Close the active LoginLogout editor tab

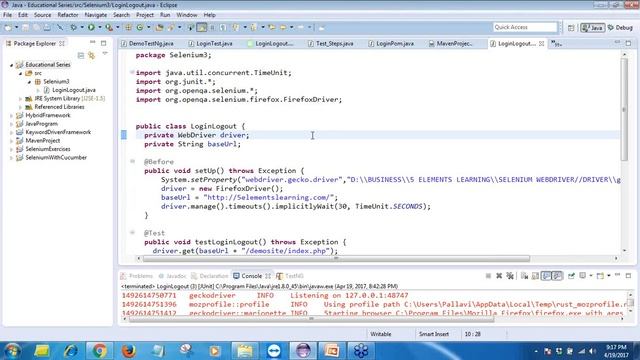[x=541, y=43]
